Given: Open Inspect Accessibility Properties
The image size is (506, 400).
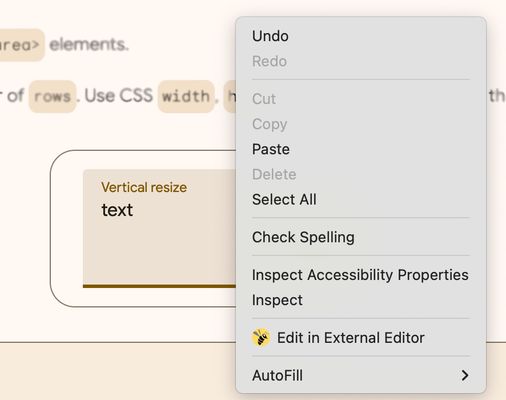Looking at the screenshot, I should tap(361, 275).
